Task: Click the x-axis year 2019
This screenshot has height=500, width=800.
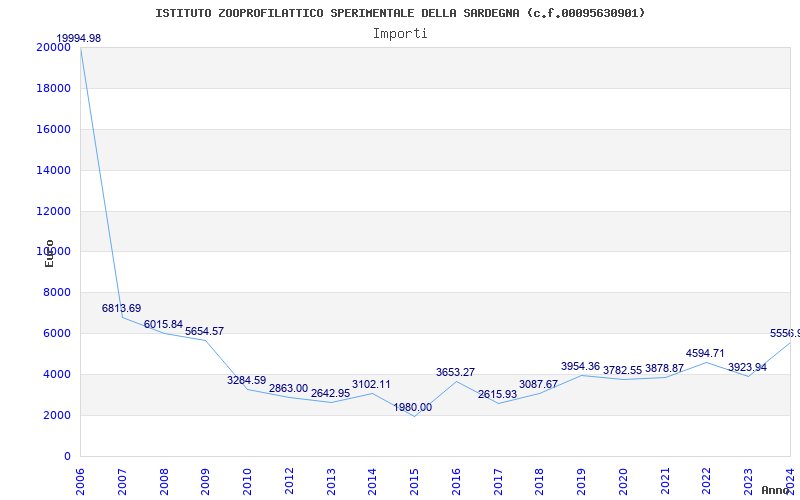Action: click(581, 482)
